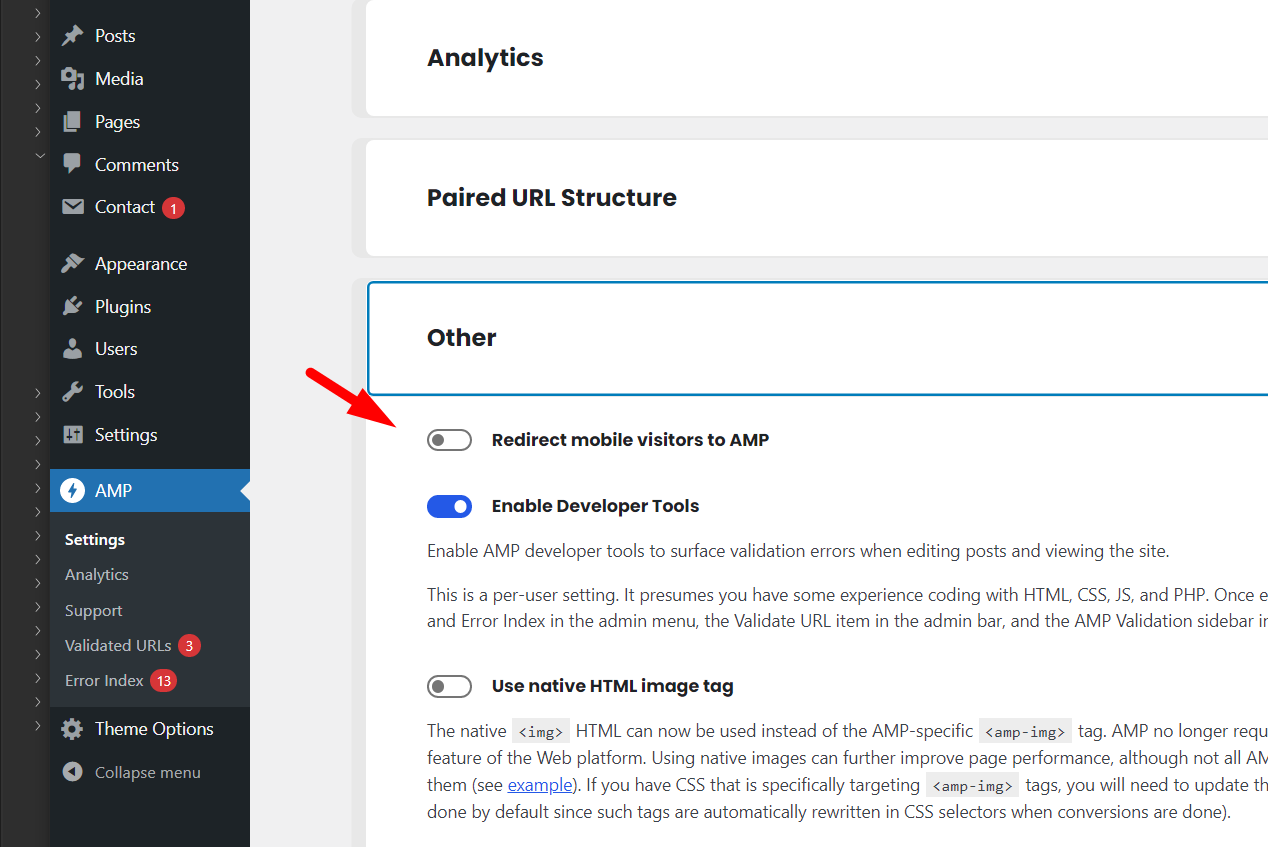This screenshot has height=847, width=1268.
Task: Click the Posts pushpin icon
Action: point(72,36)
